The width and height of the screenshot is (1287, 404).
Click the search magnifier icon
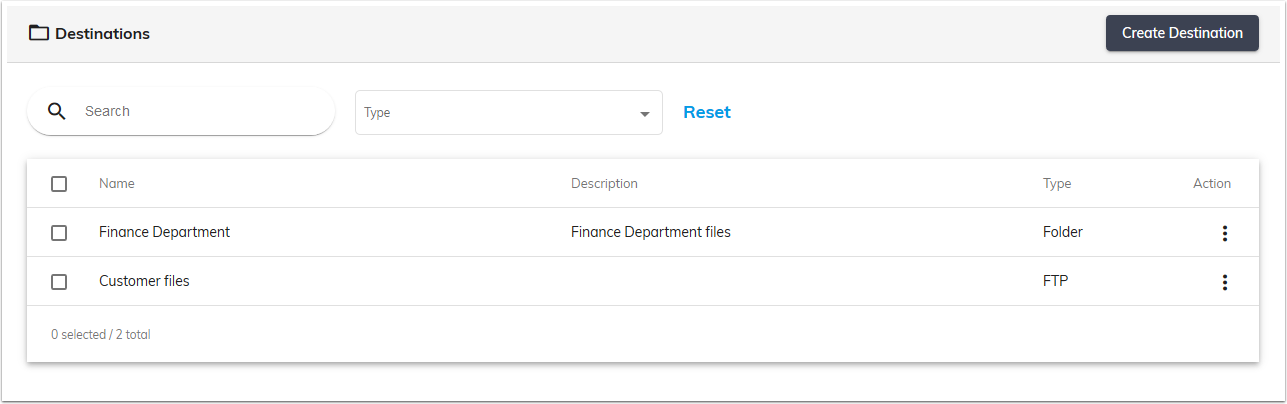(57, 111)
